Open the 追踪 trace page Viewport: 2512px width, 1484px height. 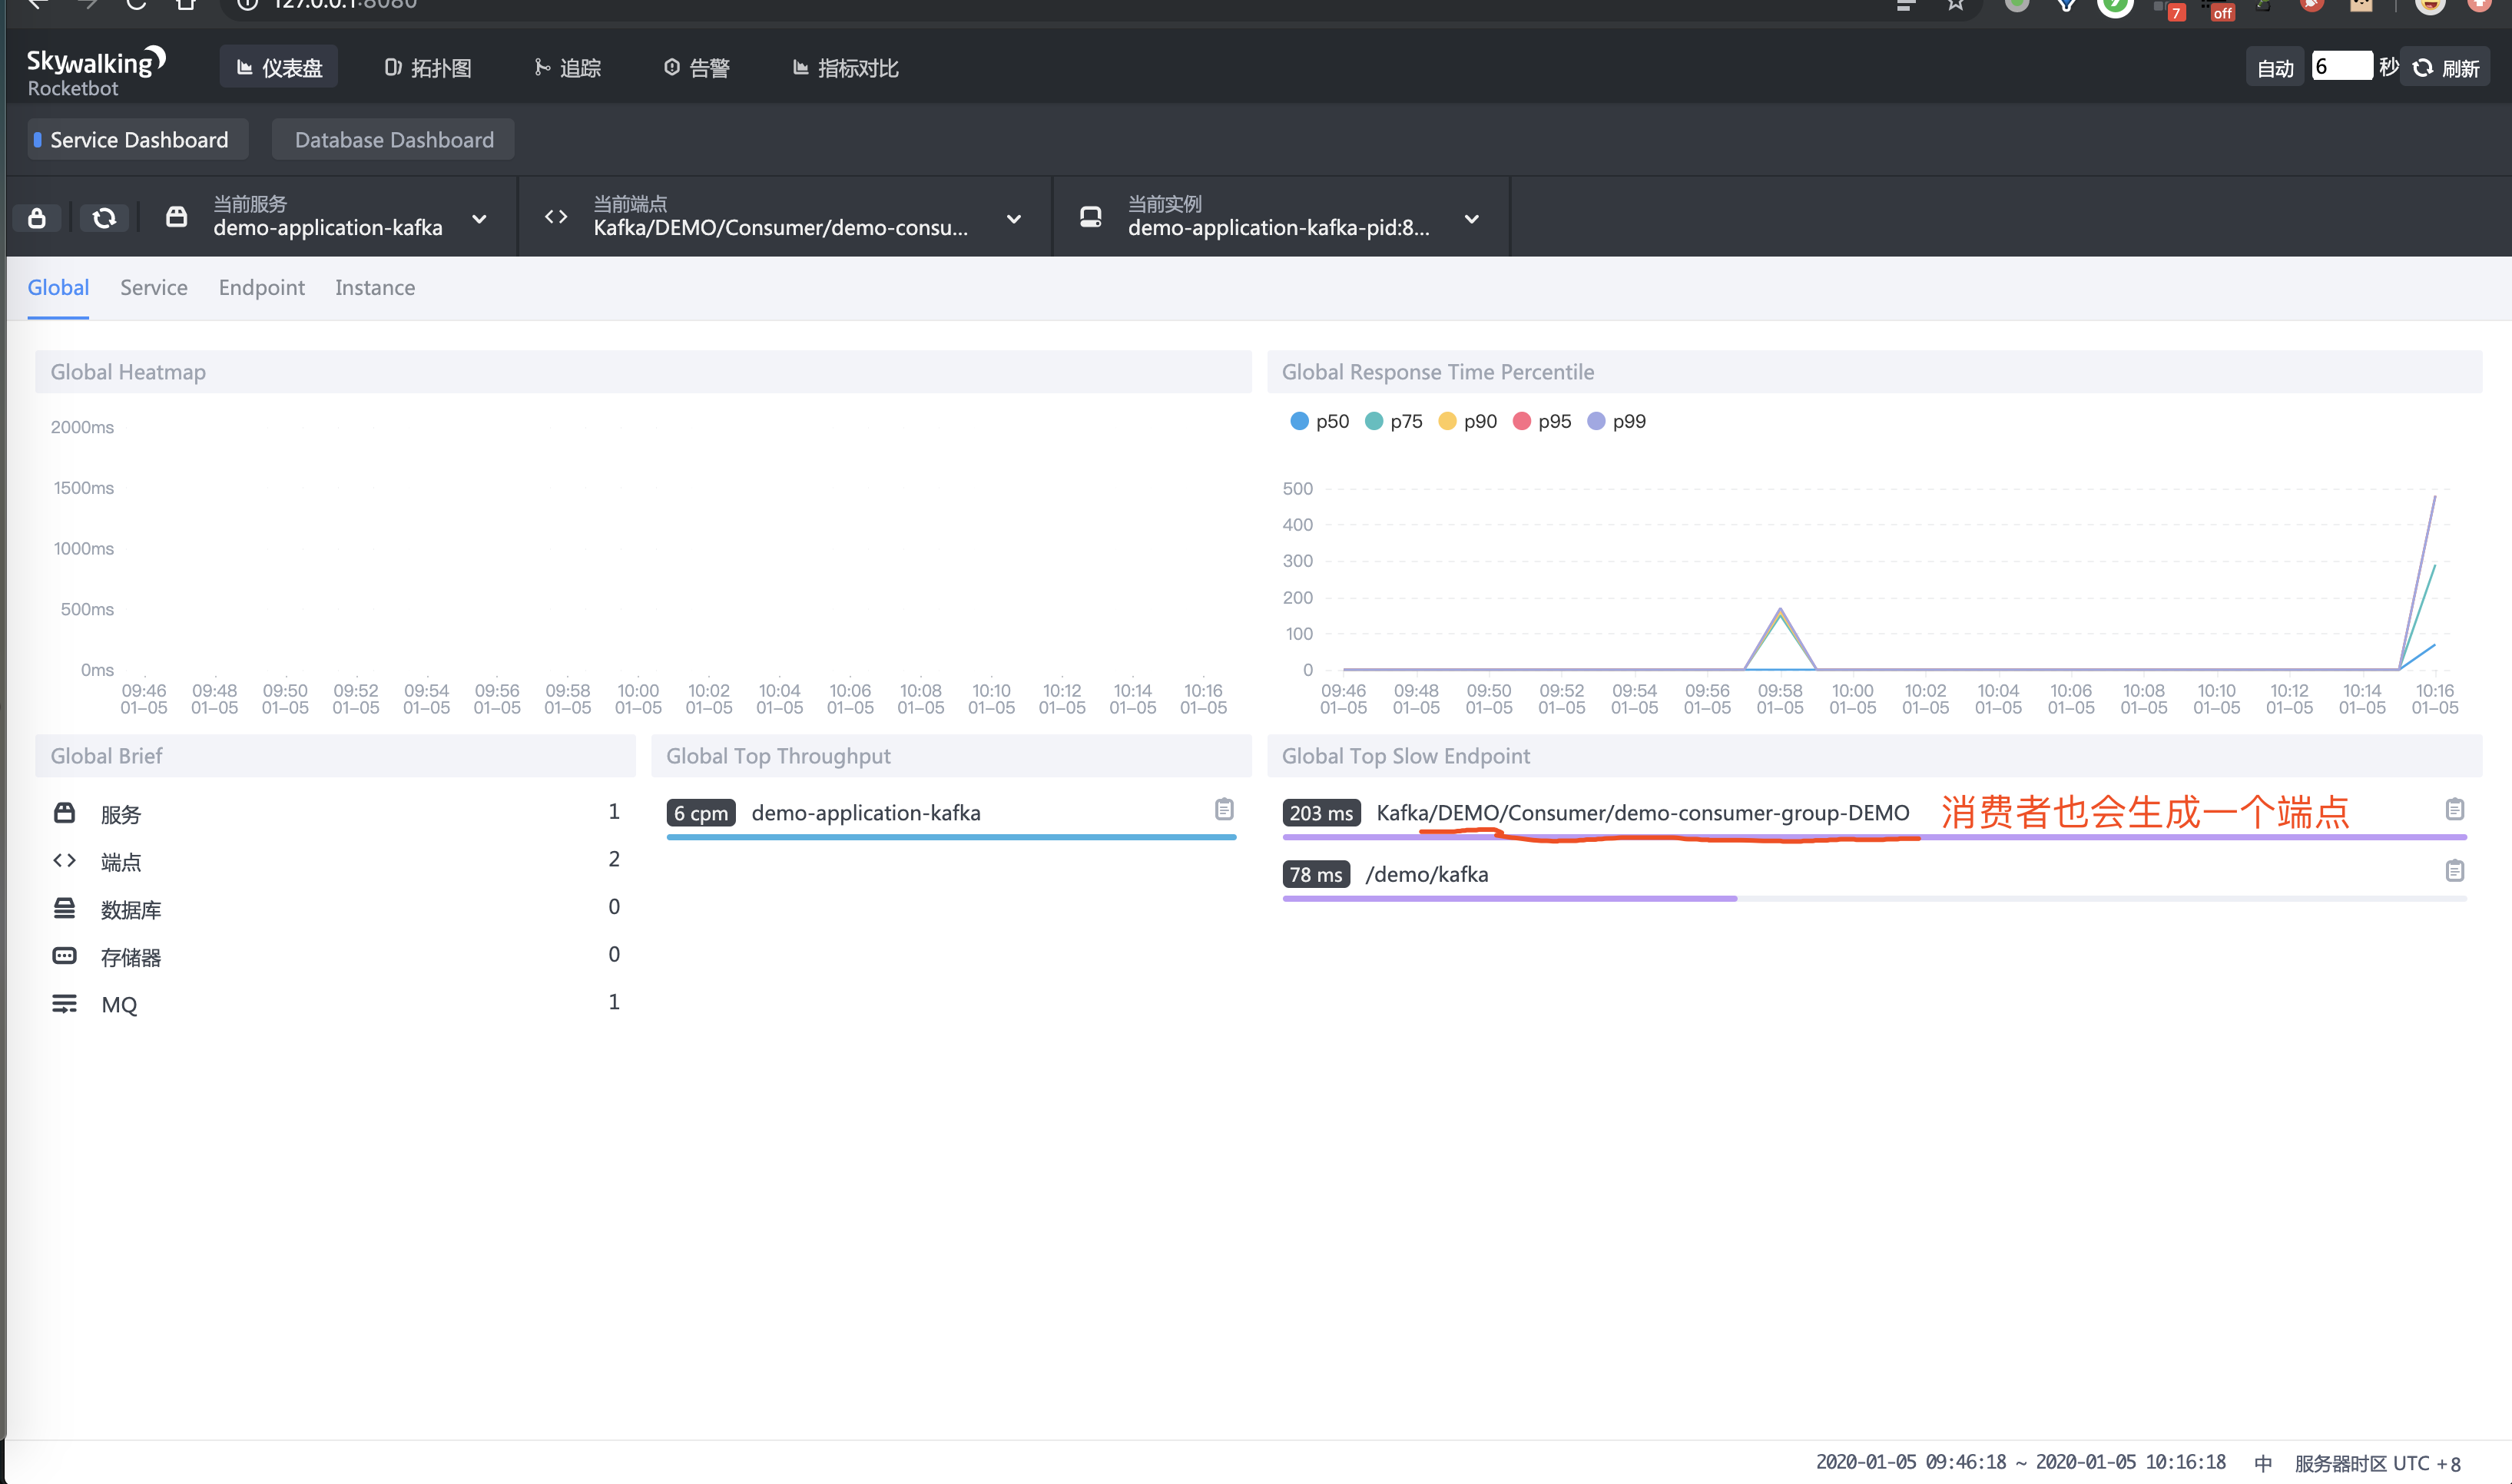tap(567, 68)
